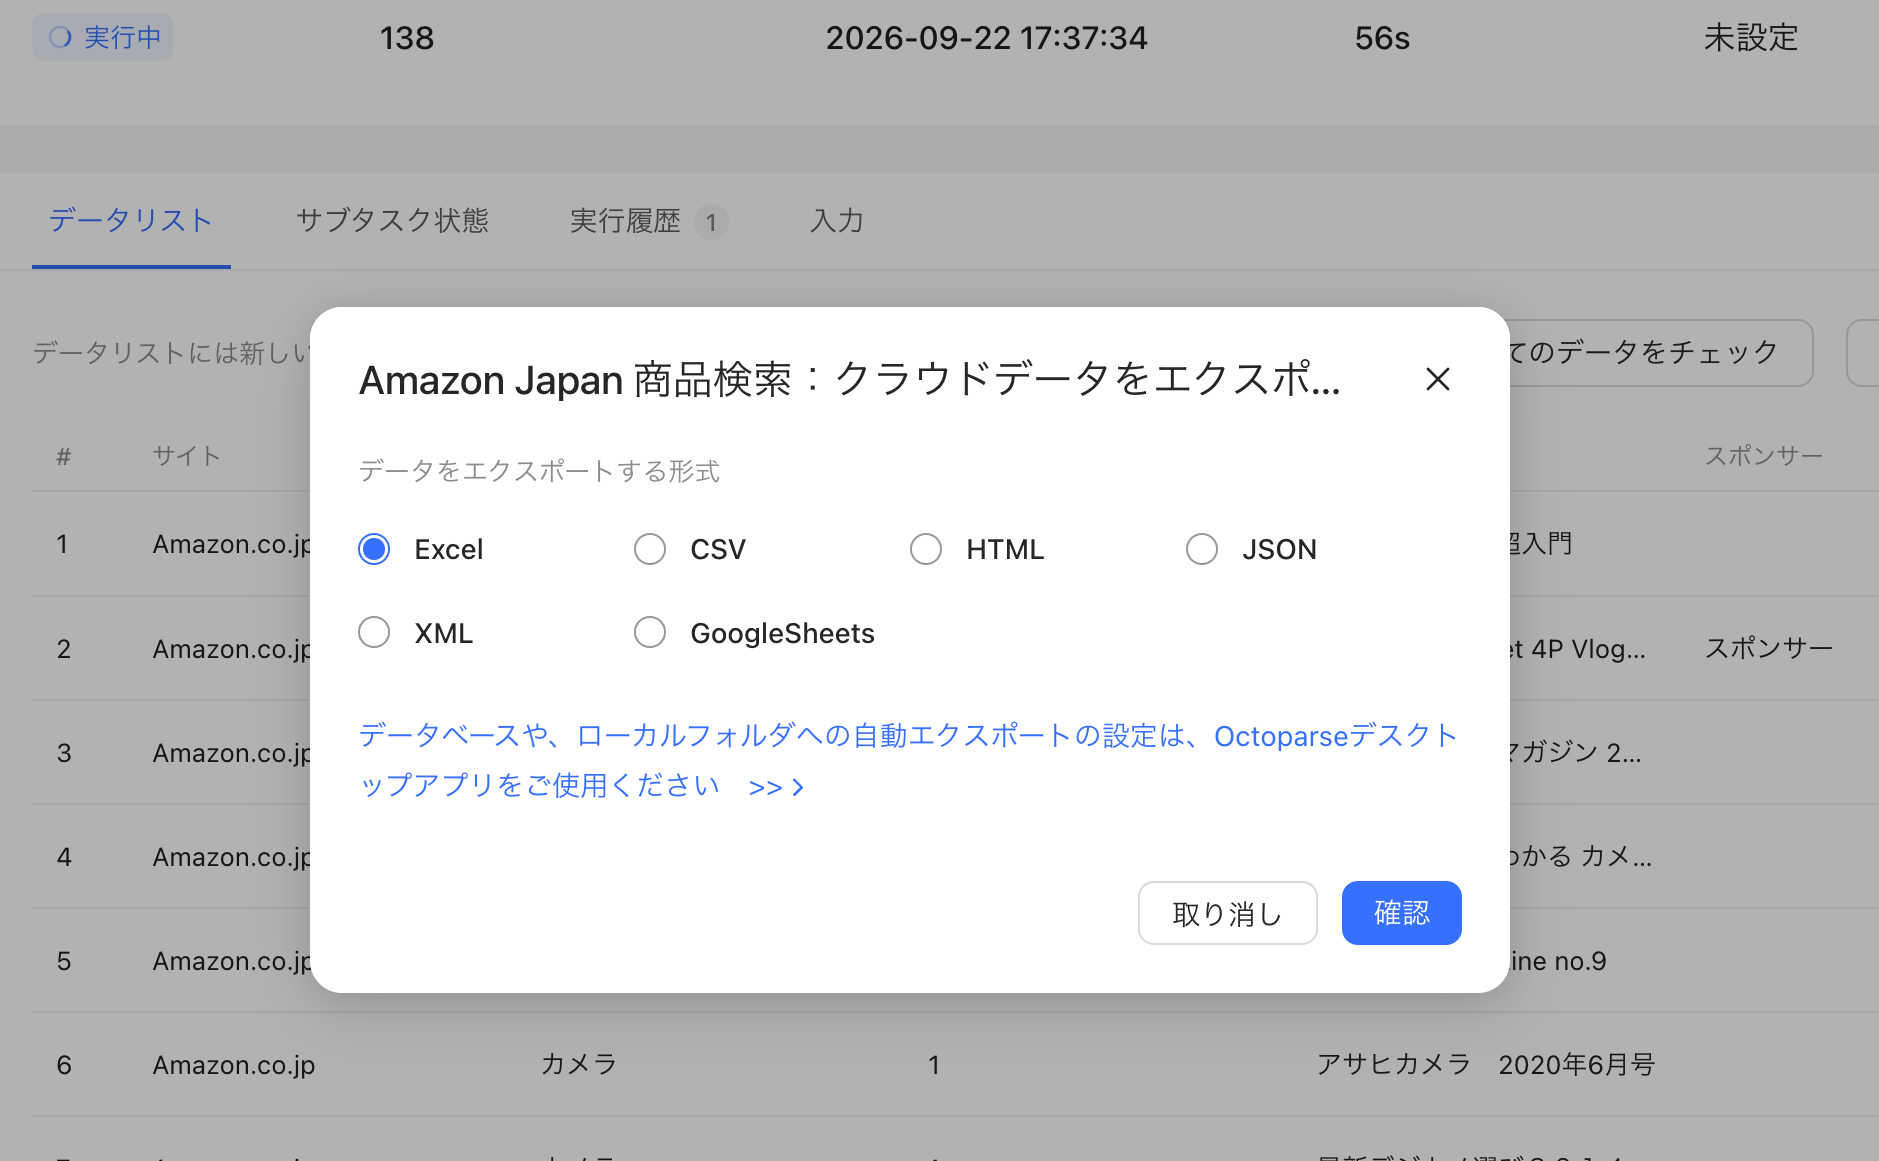The height and width of the screenshot is (1161, 1879).
Task: Click the 56s duration value
Action: pos(1382,38)
